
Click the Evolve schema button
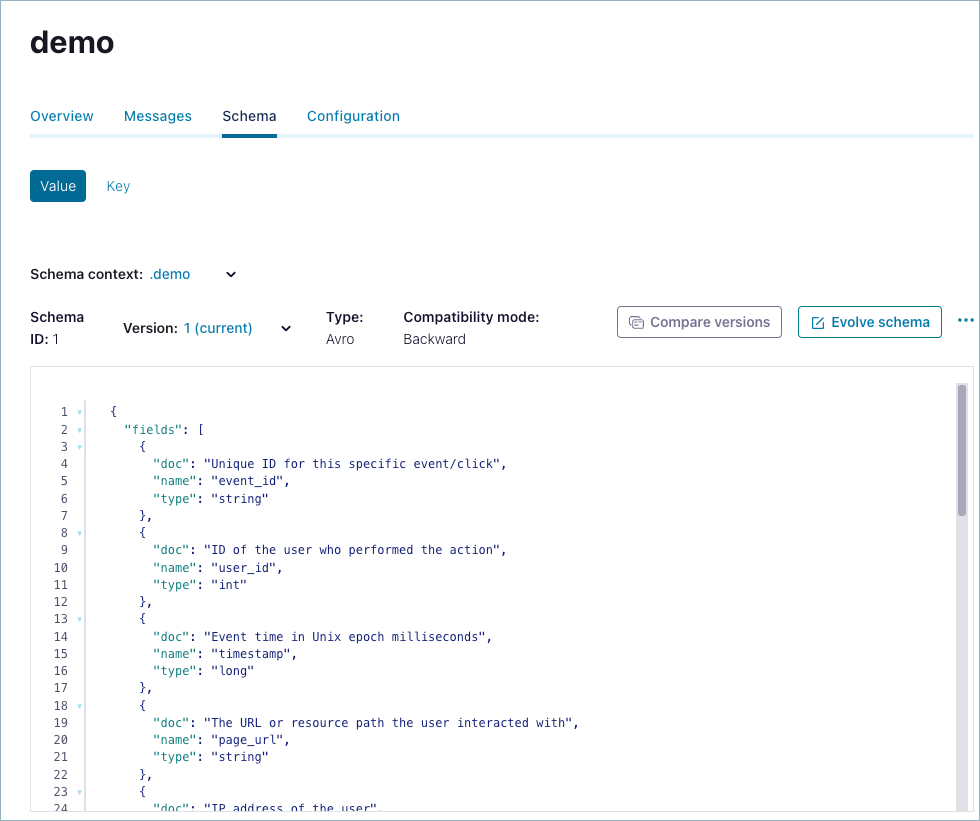pos(869,322)
